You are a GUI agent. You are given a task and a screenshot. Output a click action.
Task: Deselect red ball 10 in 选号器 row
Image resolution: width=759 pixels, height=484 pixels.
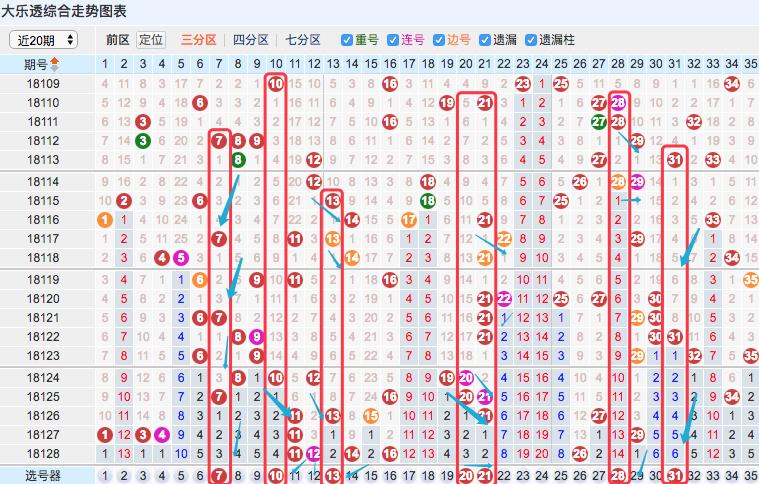point(276,476)
